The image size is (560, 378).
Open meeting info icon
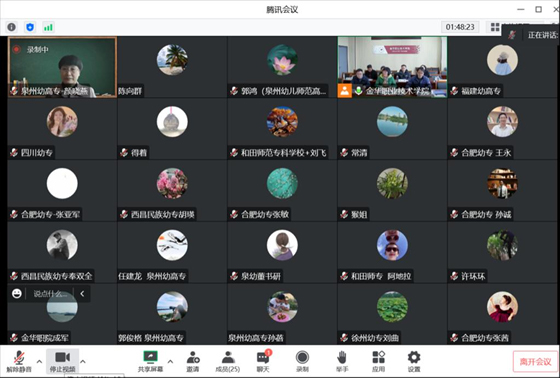(x=11, y=27)
